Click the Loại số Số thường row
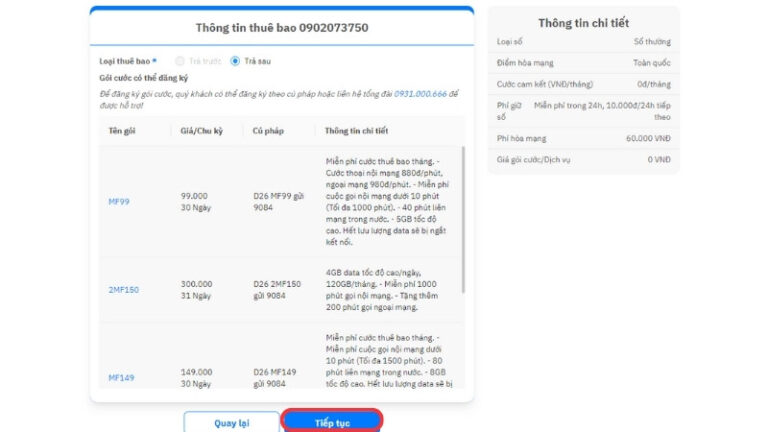The image size is (768, 432). click(583, 42)
